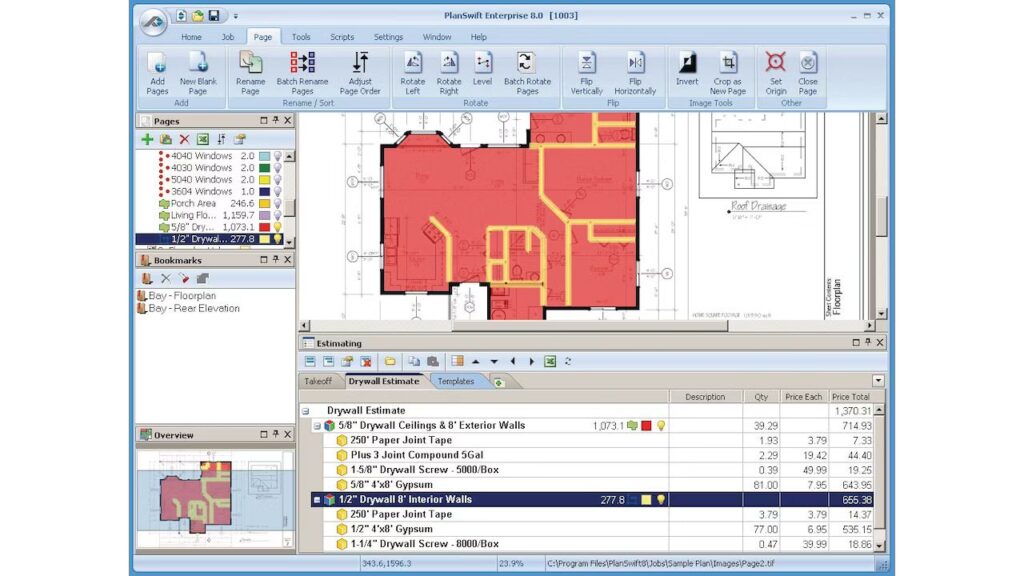Screen dimensions: 1024x576
Task: Open the Settings ribbon tab
Action: 388,37
